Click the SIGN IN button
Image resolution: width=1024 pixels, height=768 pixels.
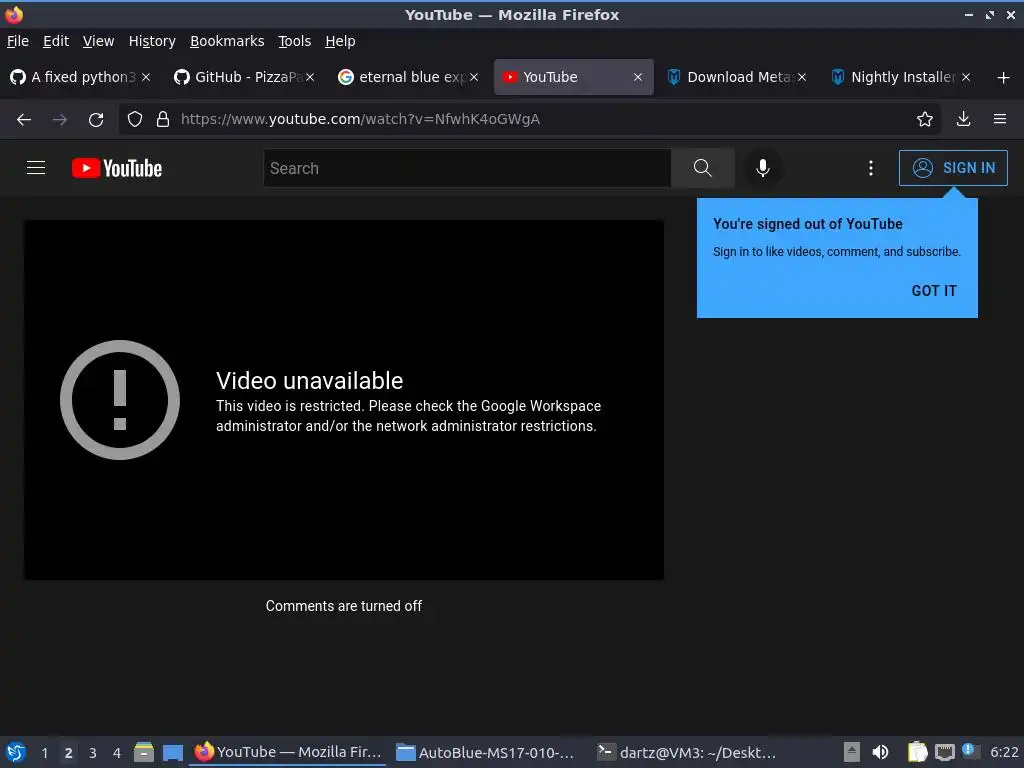tap(953, 168)
